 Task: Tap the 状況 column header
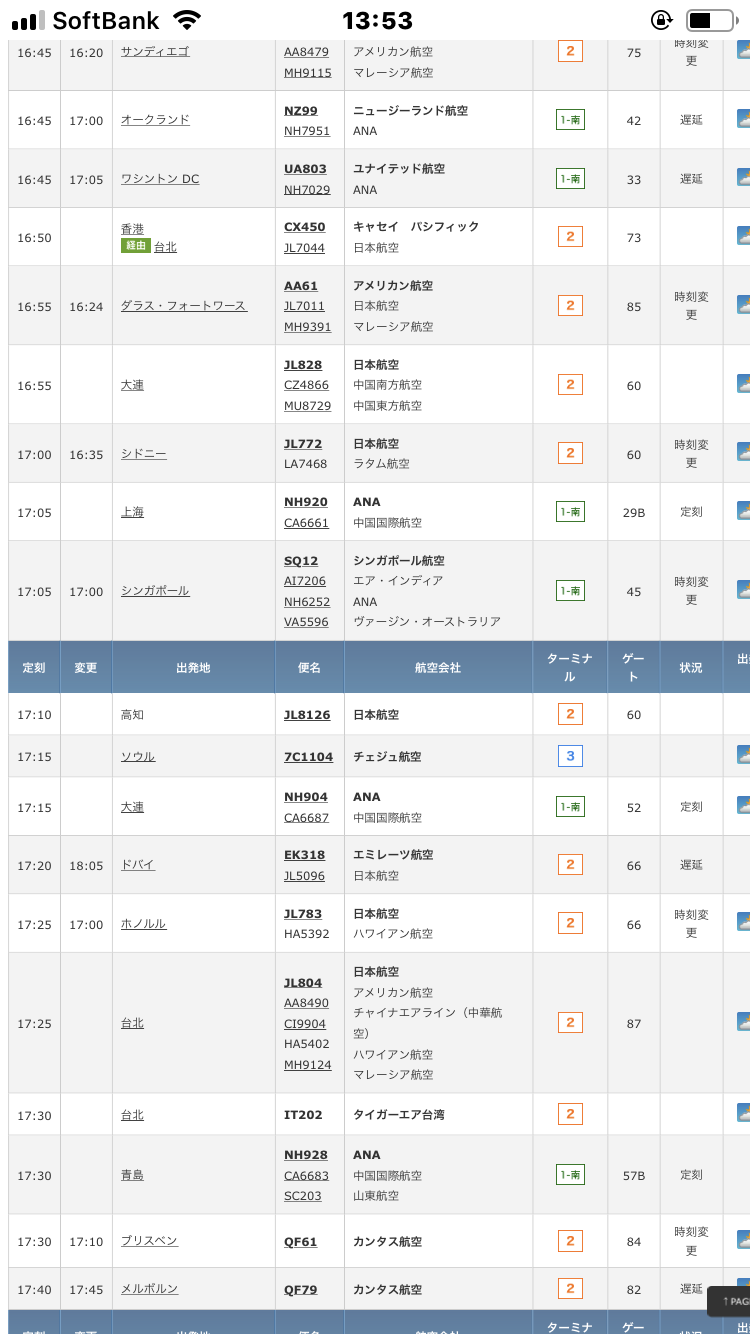(691, 667)
